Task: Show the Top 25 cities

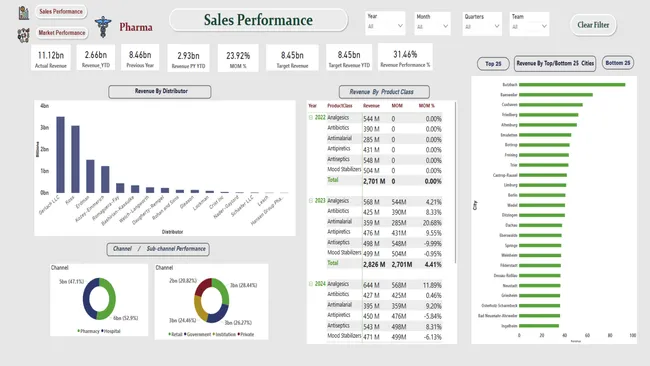Action: tap(493, 64)
